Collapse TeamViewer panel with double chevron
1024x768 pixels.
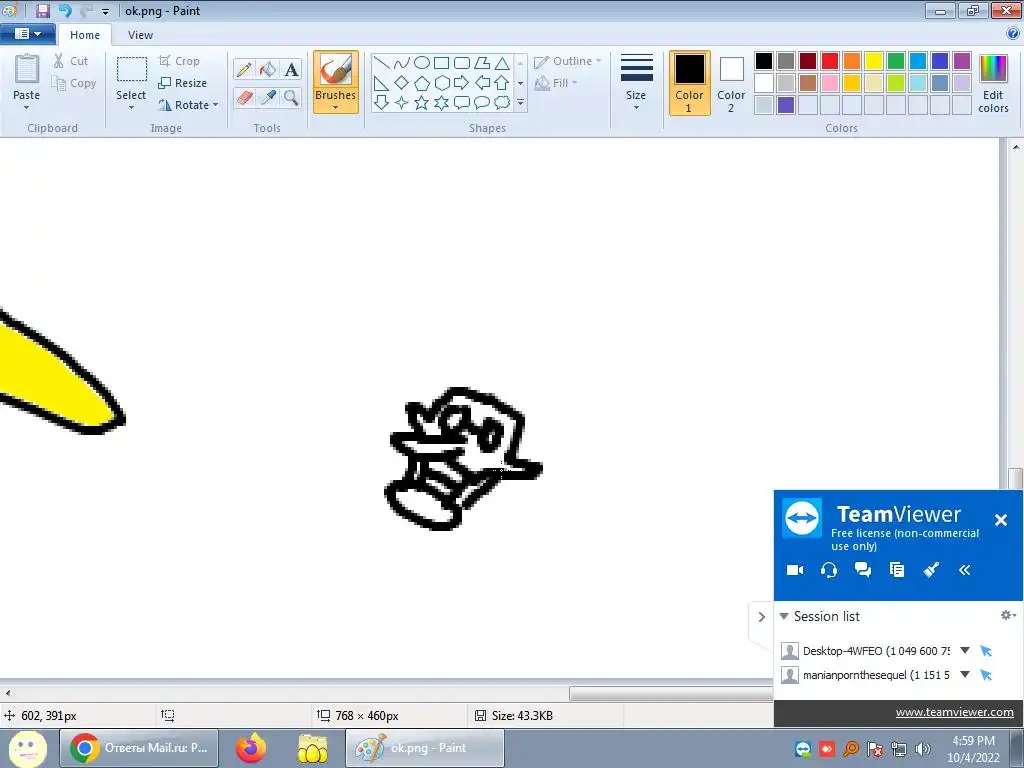pos(965,570)
